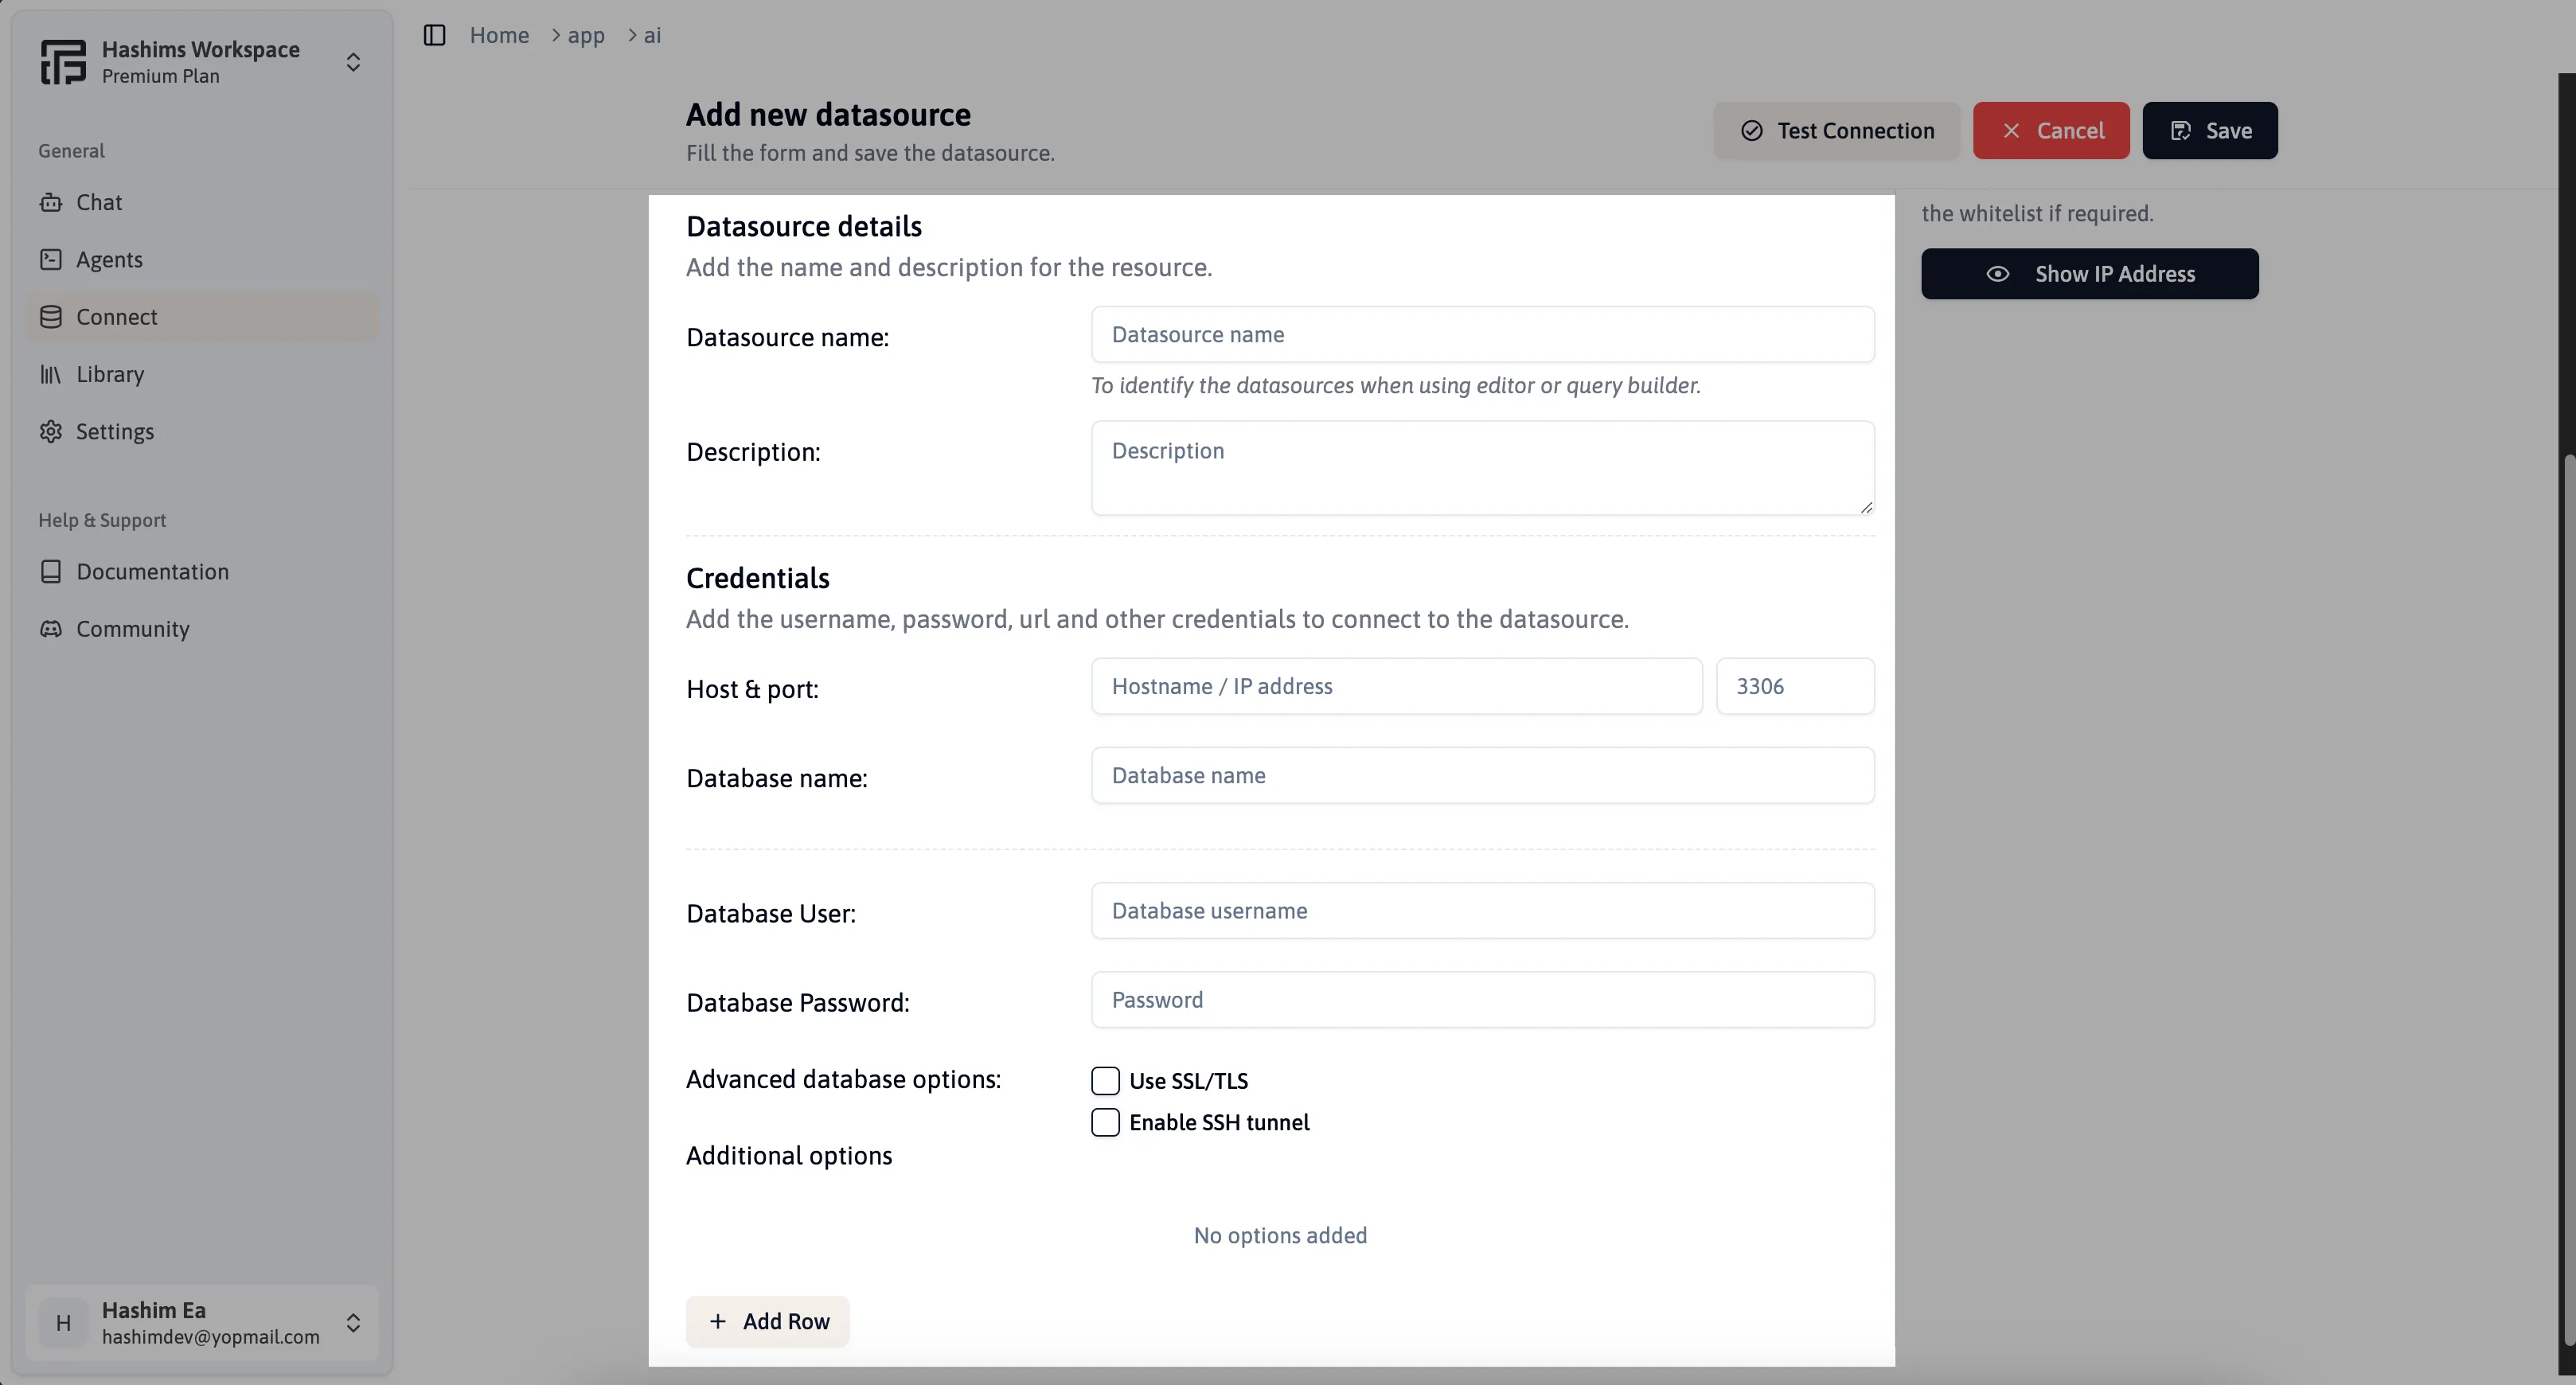Focus the Hostname / IP address field
2576x1385 pixels.
pos(1397,687)
